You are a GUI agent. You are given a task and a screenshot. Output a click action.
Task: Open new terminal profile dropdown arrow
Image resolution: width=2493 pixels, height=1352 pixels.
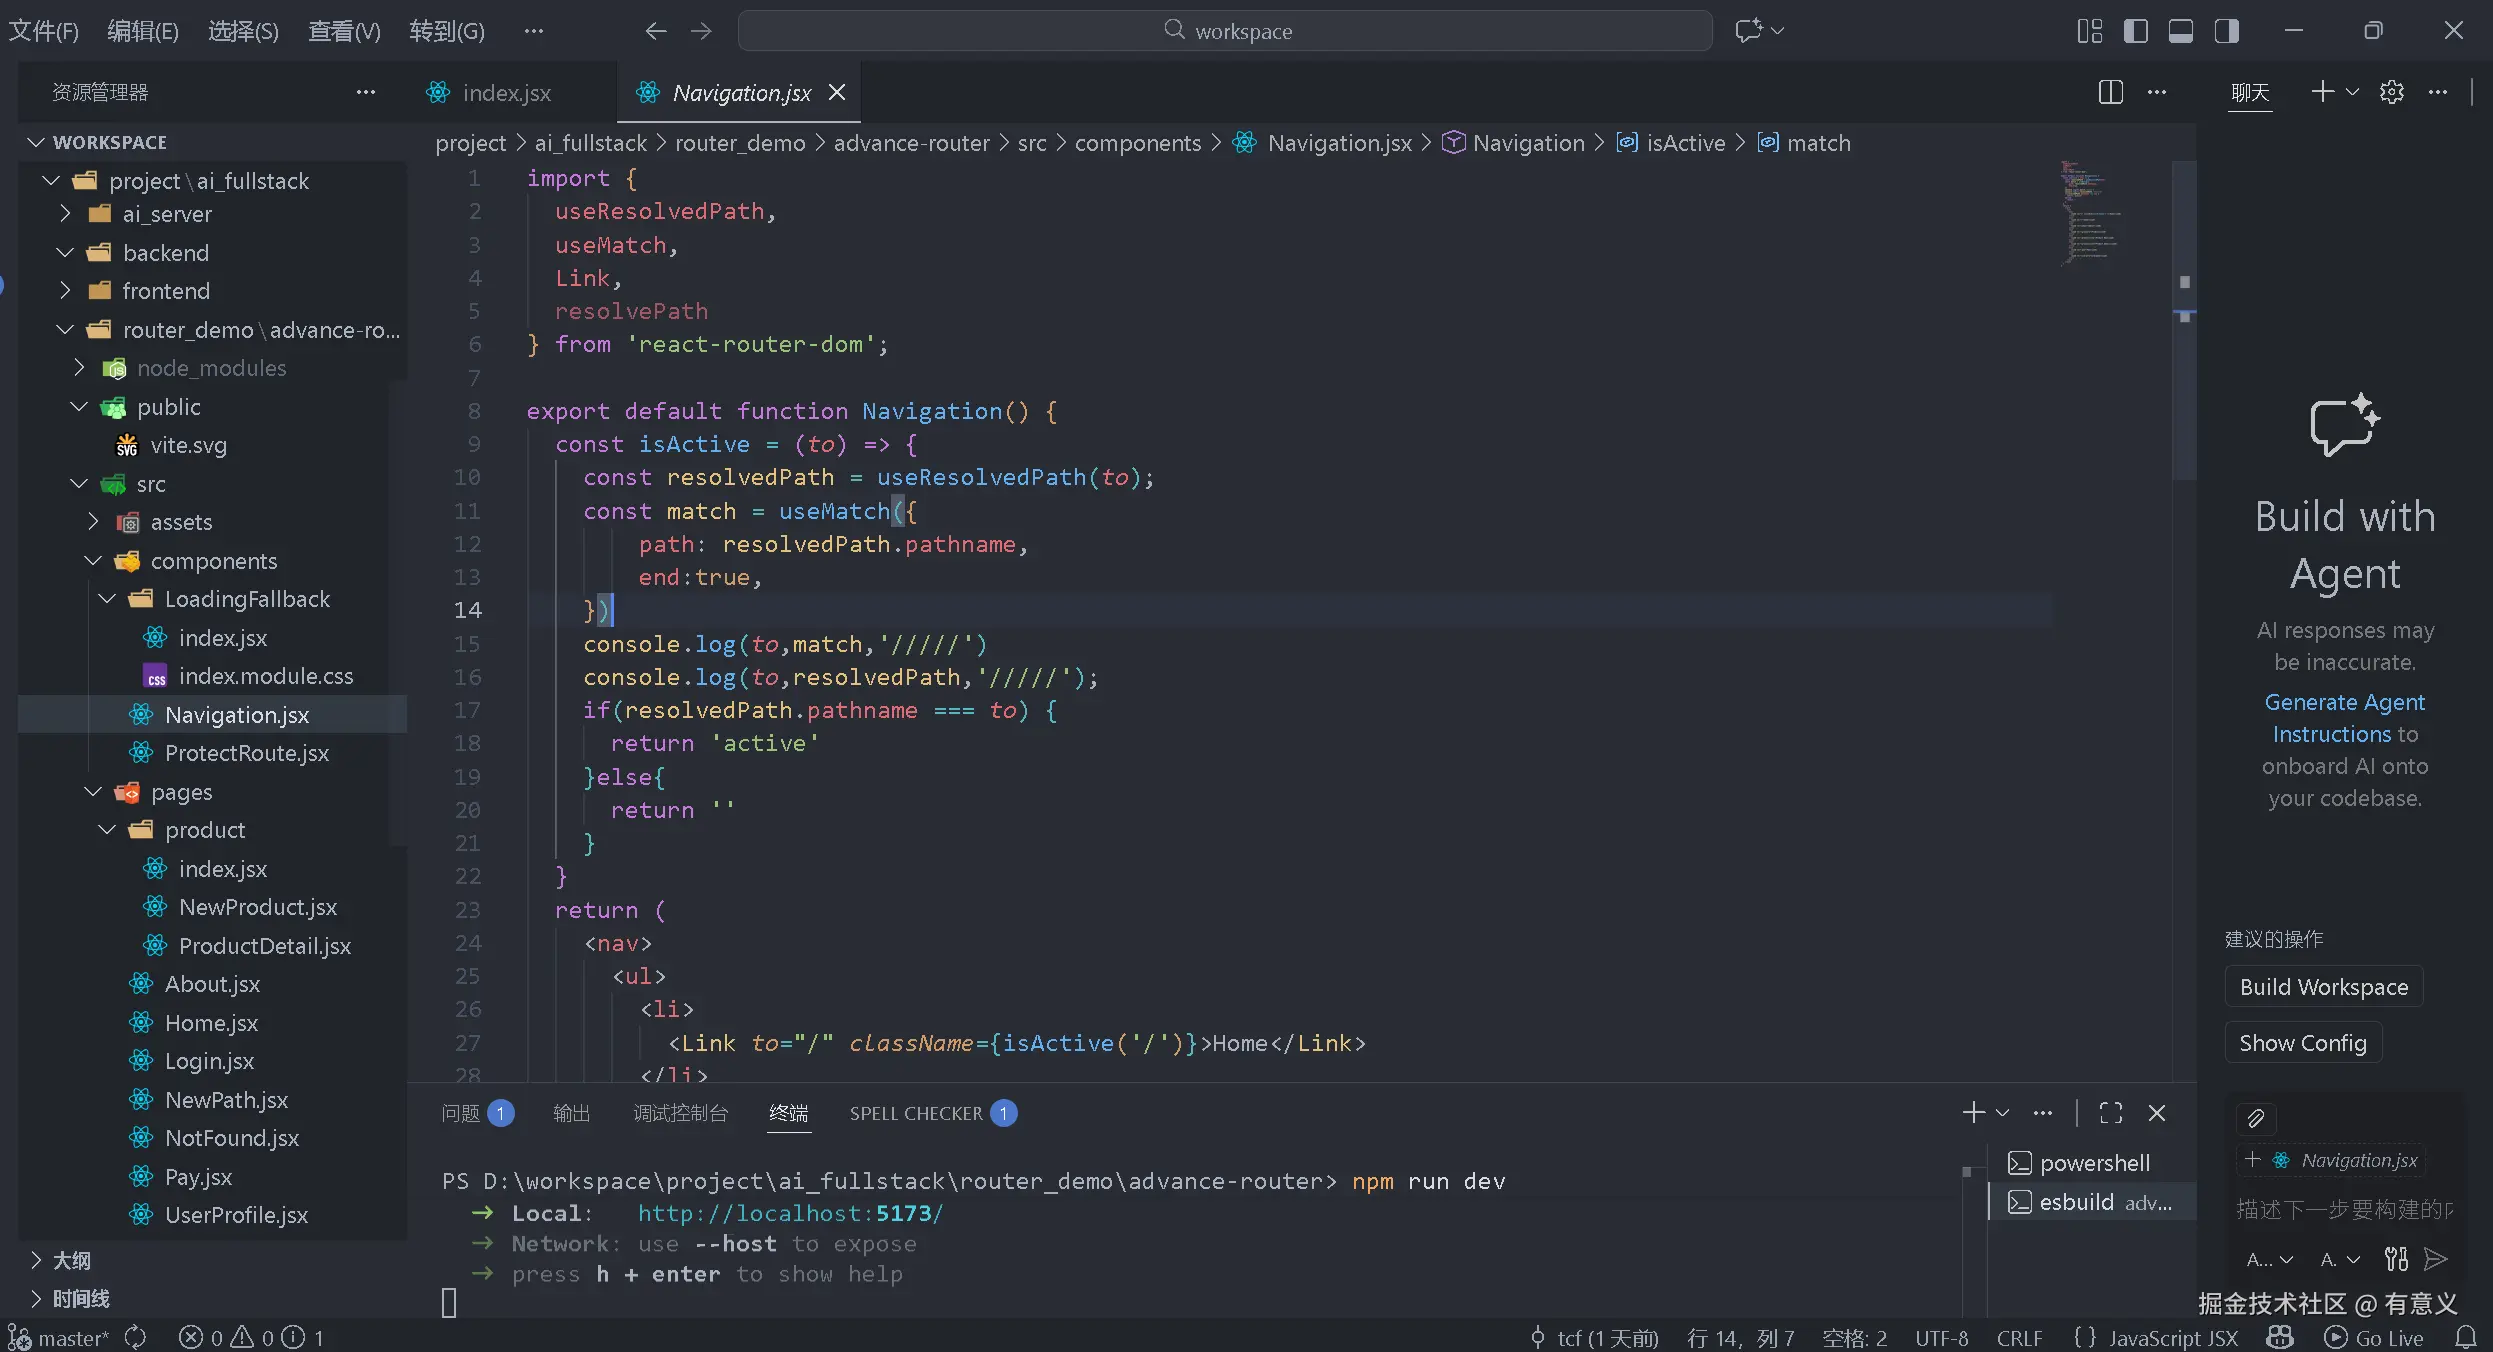tap(2002, 1113)
